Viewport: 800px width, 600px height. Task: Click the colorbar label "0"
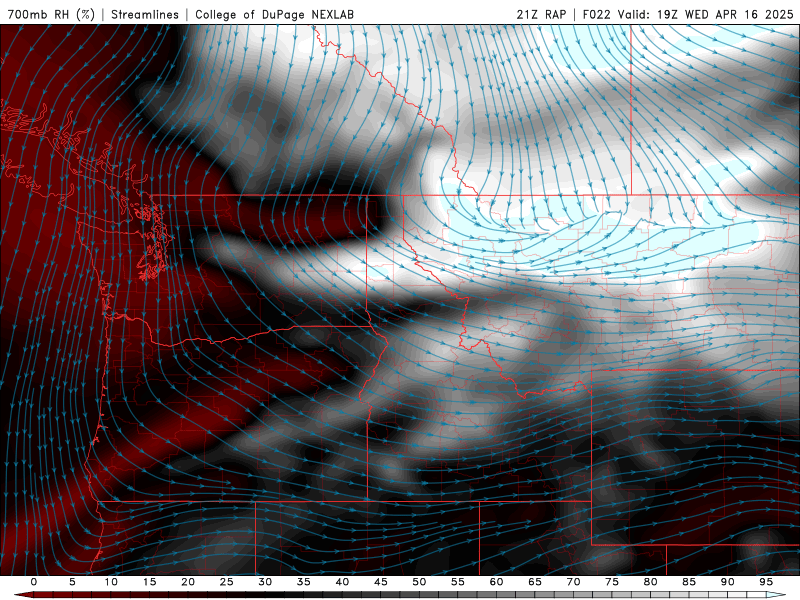pyautogui.click(x=34, y=582)
